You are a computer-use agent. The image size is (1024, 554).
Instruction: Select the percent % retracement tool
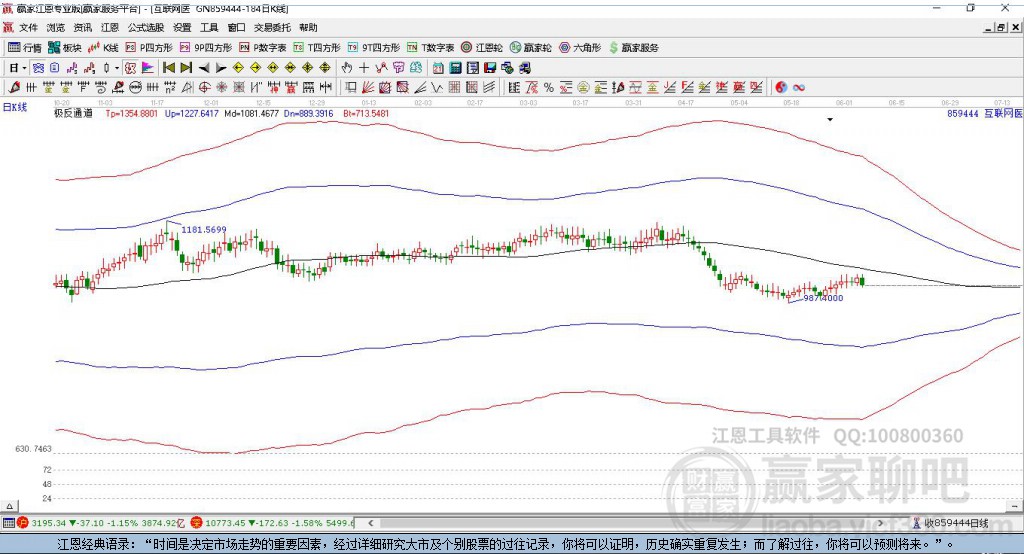tap(549, 88)
